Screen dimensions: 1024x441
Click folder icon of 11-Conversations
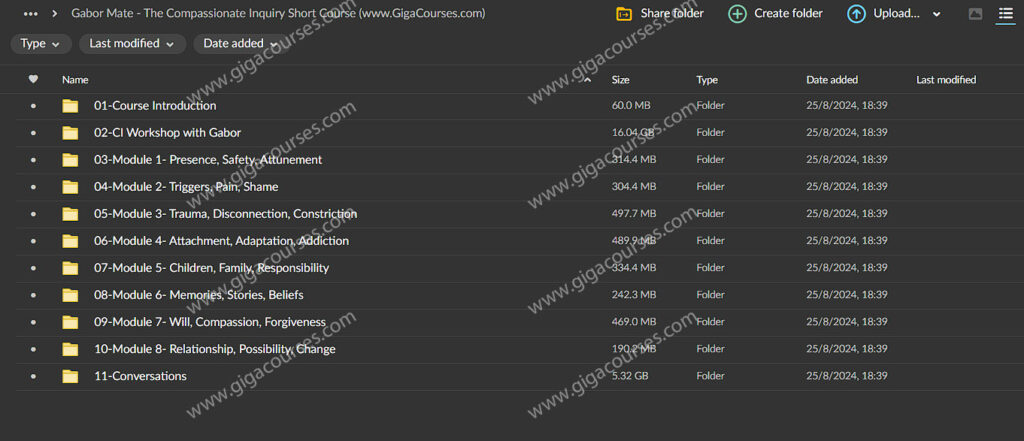pyautogui.click(x=70, y=377)
